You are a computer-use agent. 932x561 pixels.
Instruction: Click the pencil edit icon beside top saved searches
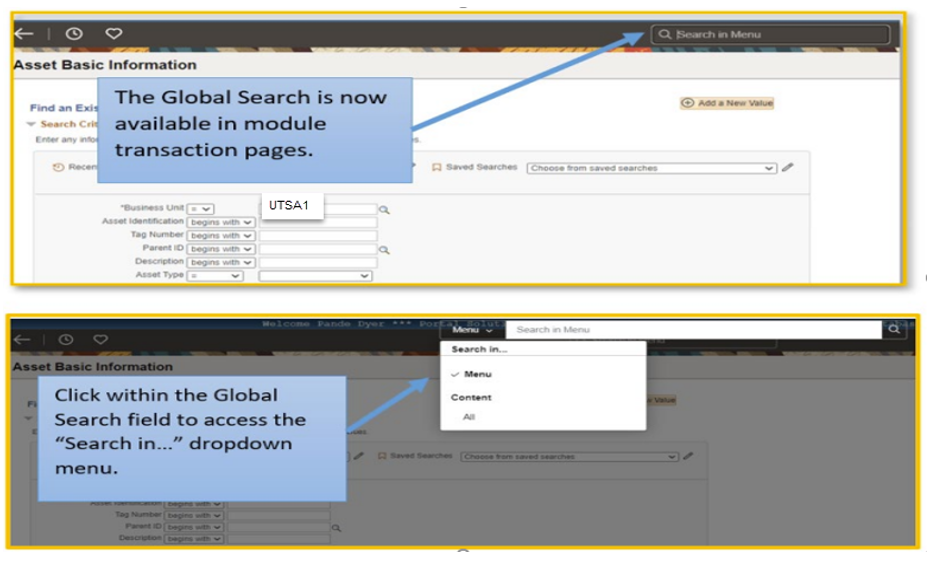click(x=788, y=168)
